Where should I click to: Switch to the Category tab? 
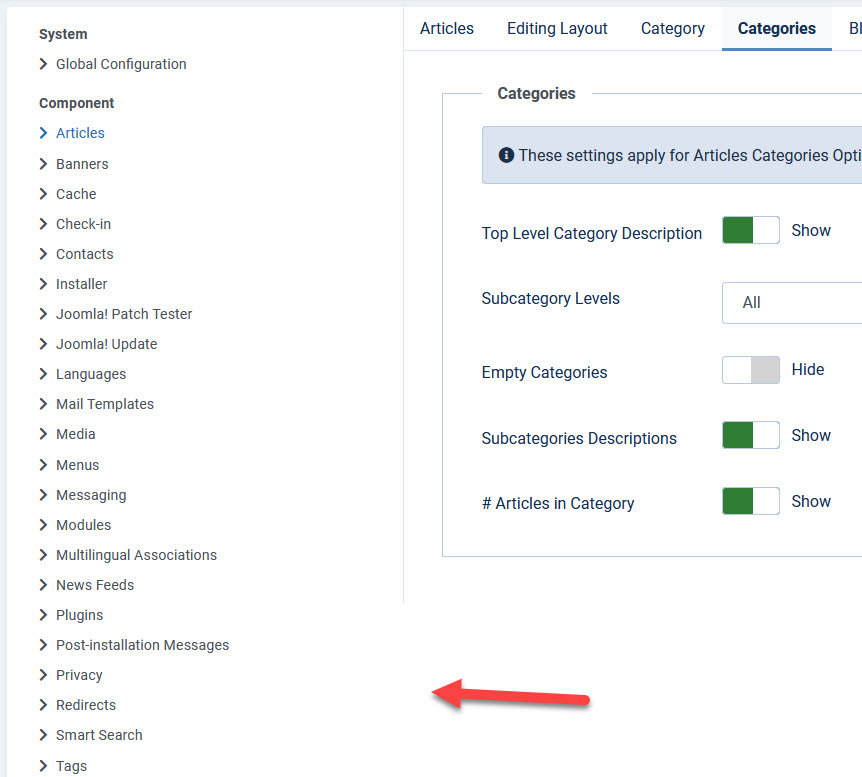[673, 29]
